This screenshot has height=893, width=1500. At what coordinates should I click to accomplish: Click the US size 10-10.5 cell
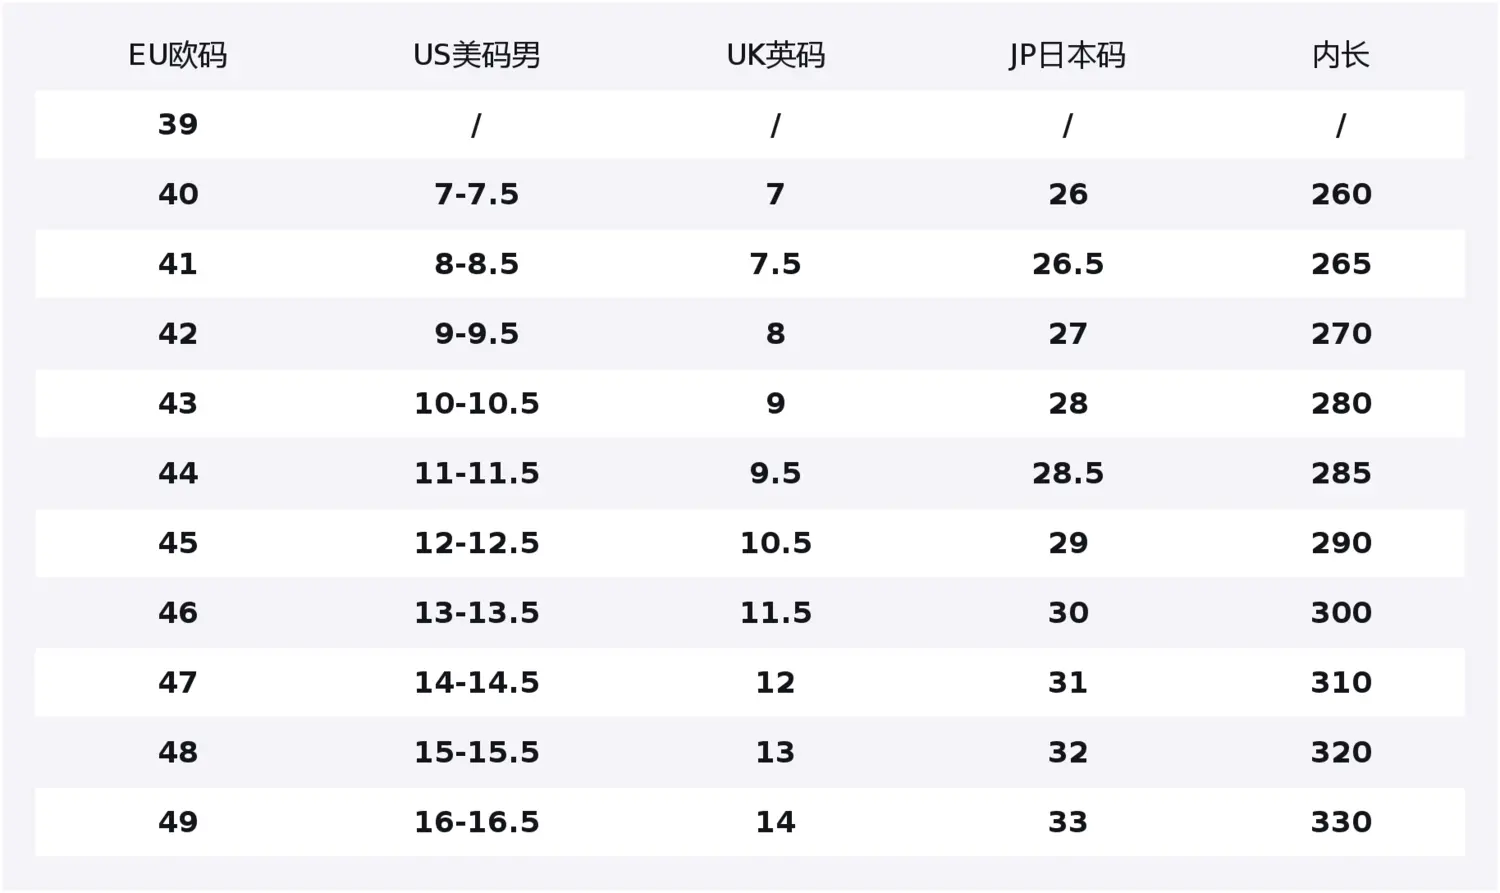[476, 404]
